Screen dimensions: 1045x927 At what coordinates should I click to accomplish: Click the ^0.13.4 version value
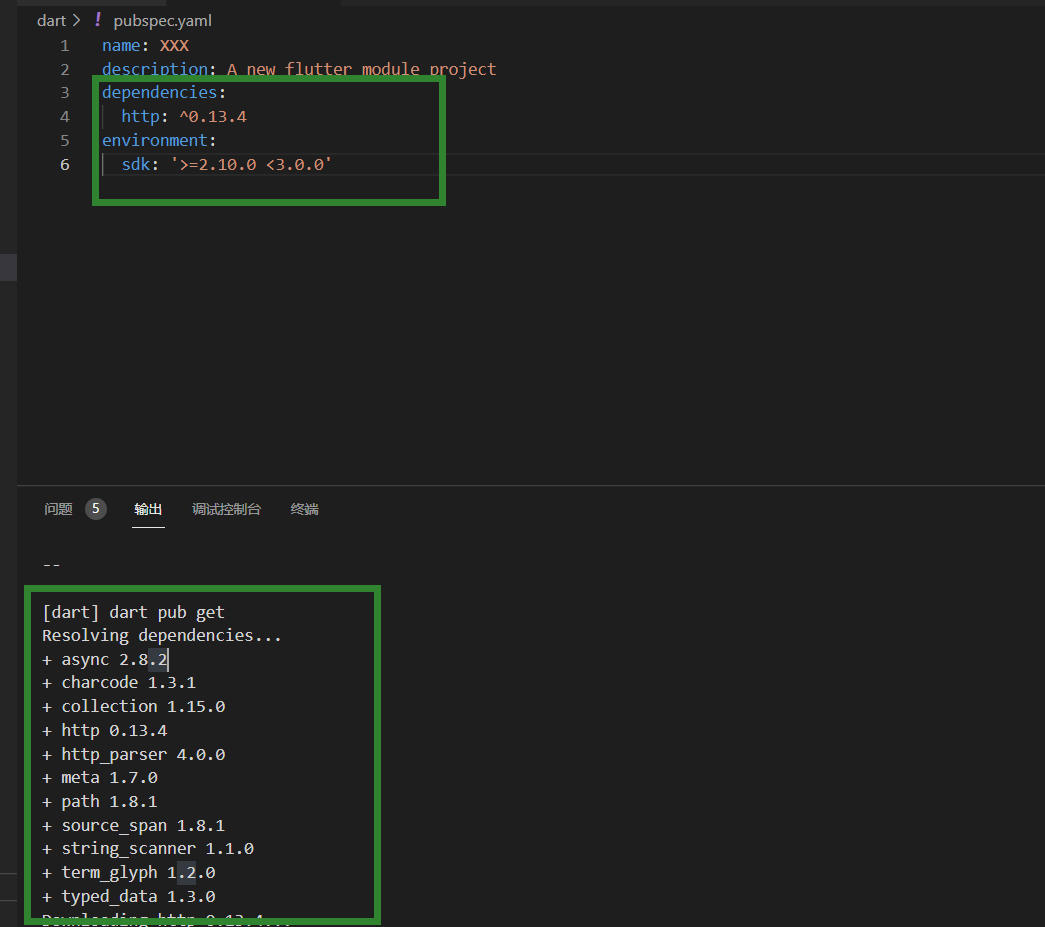click(x=213, y=117)
